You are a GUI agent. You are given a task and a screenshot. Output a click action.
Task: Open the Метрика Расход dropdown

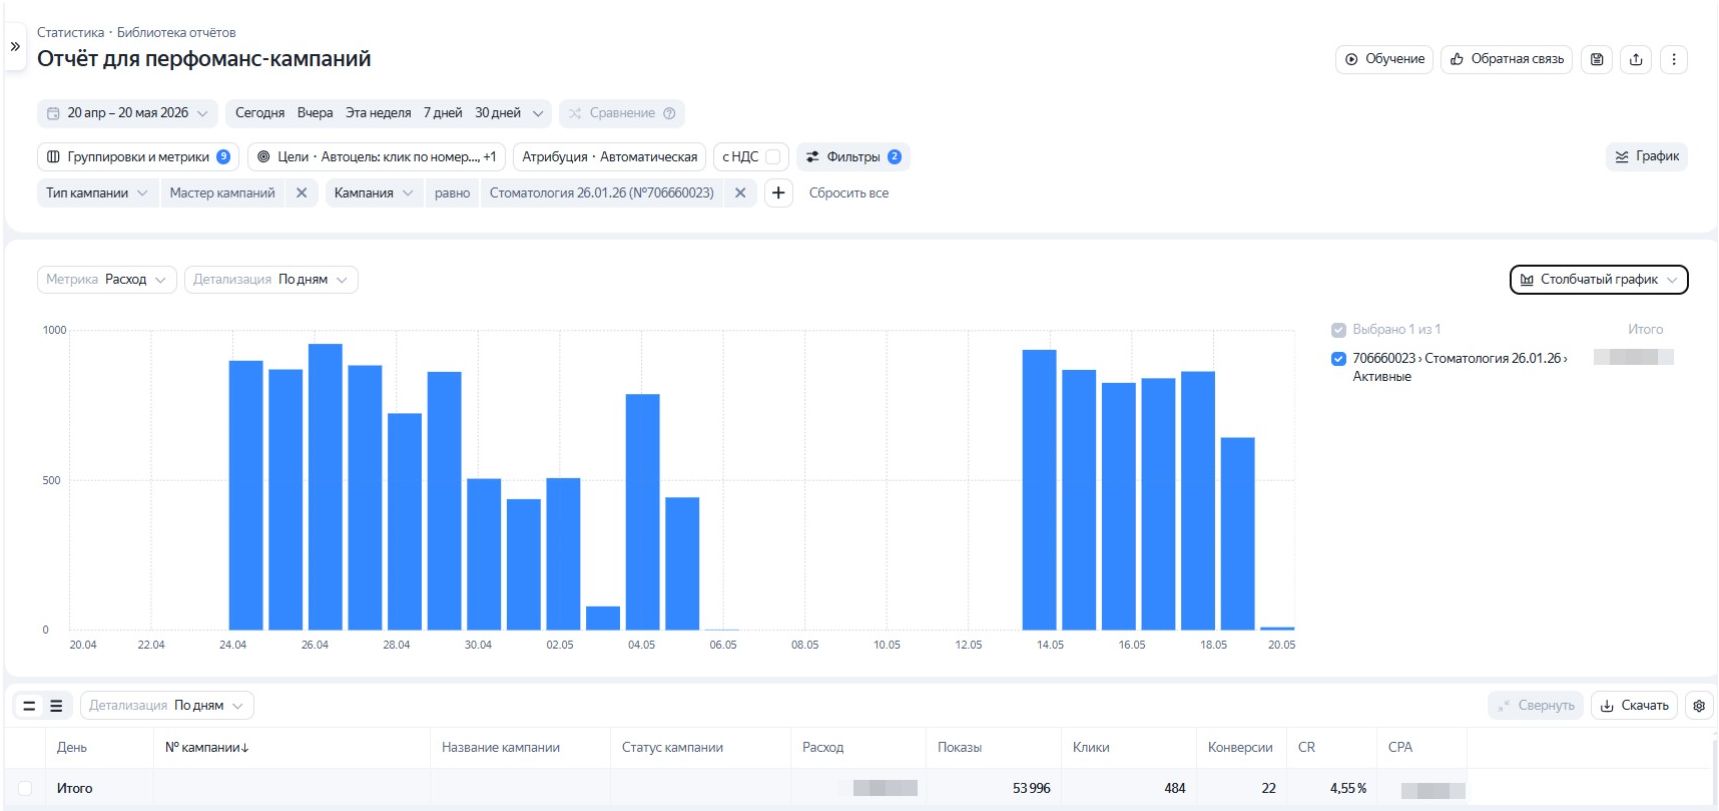click(107, 279)
